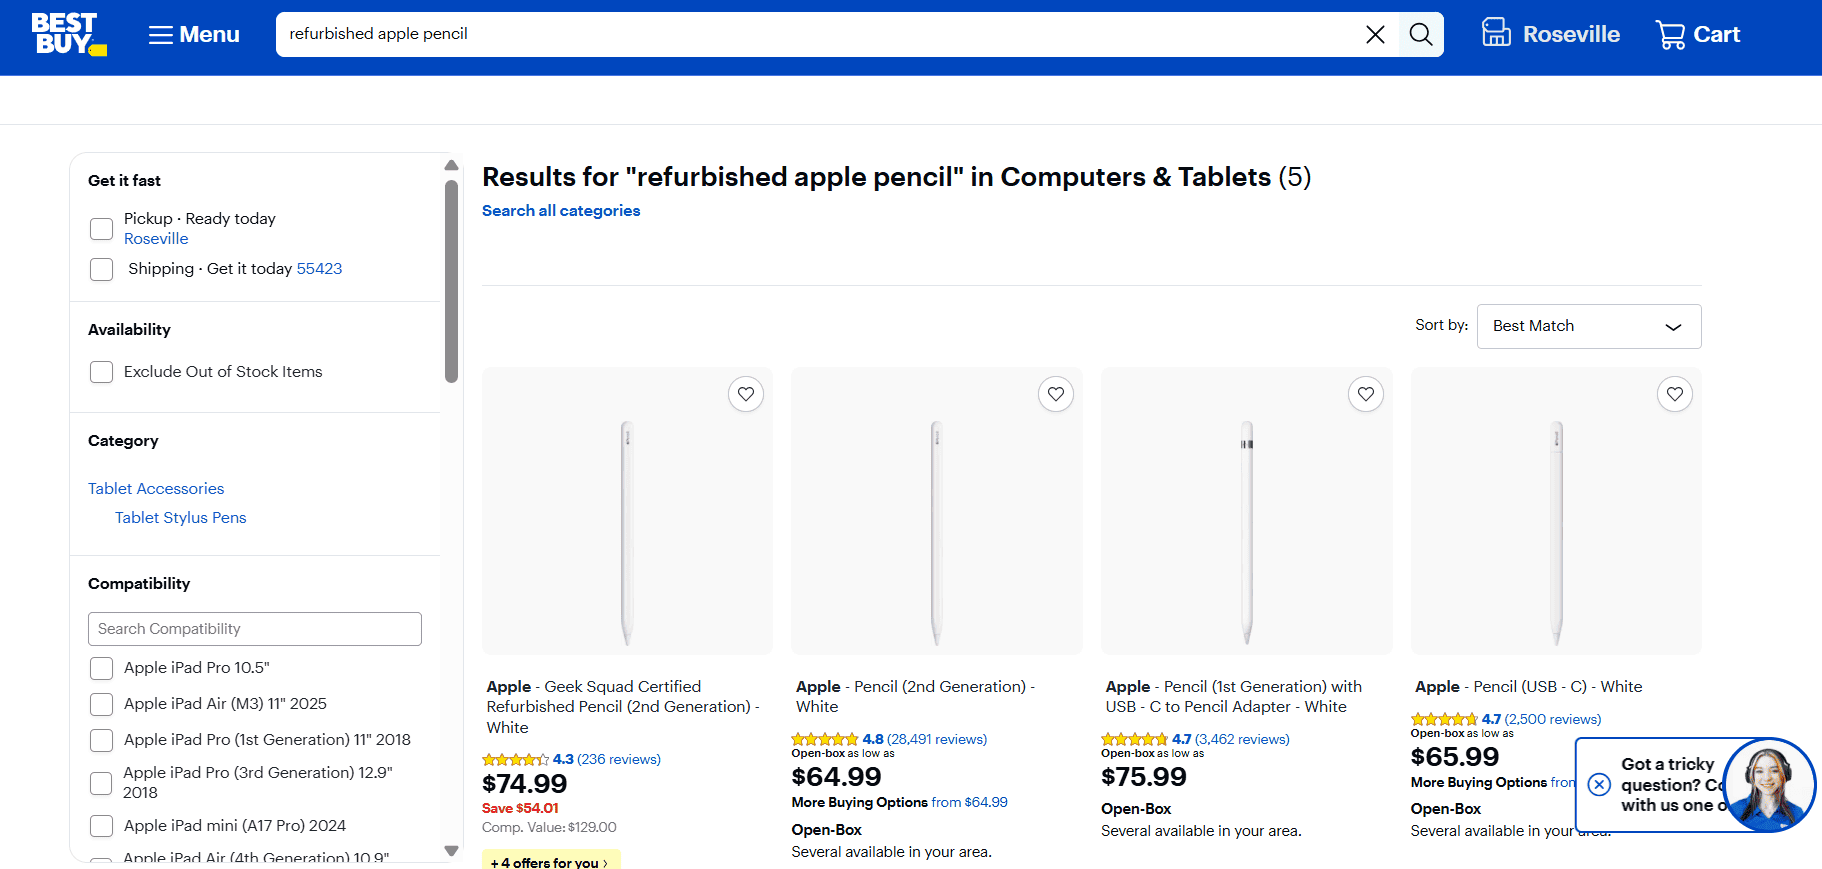Open the Menu in the header
Screen dimensions: 1822x869
click(192, 33)
